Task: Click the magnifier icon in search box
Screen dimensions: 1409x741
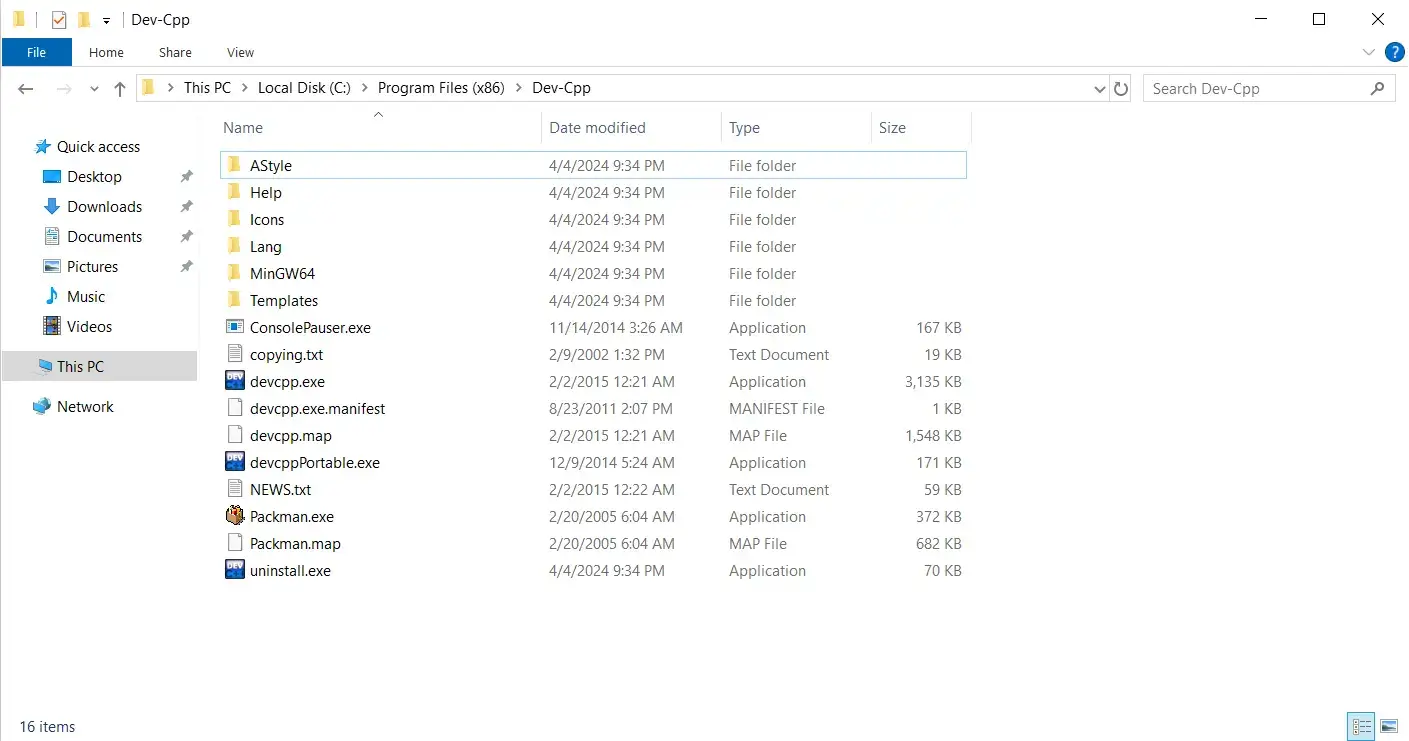Action: tap(1378, 89)
